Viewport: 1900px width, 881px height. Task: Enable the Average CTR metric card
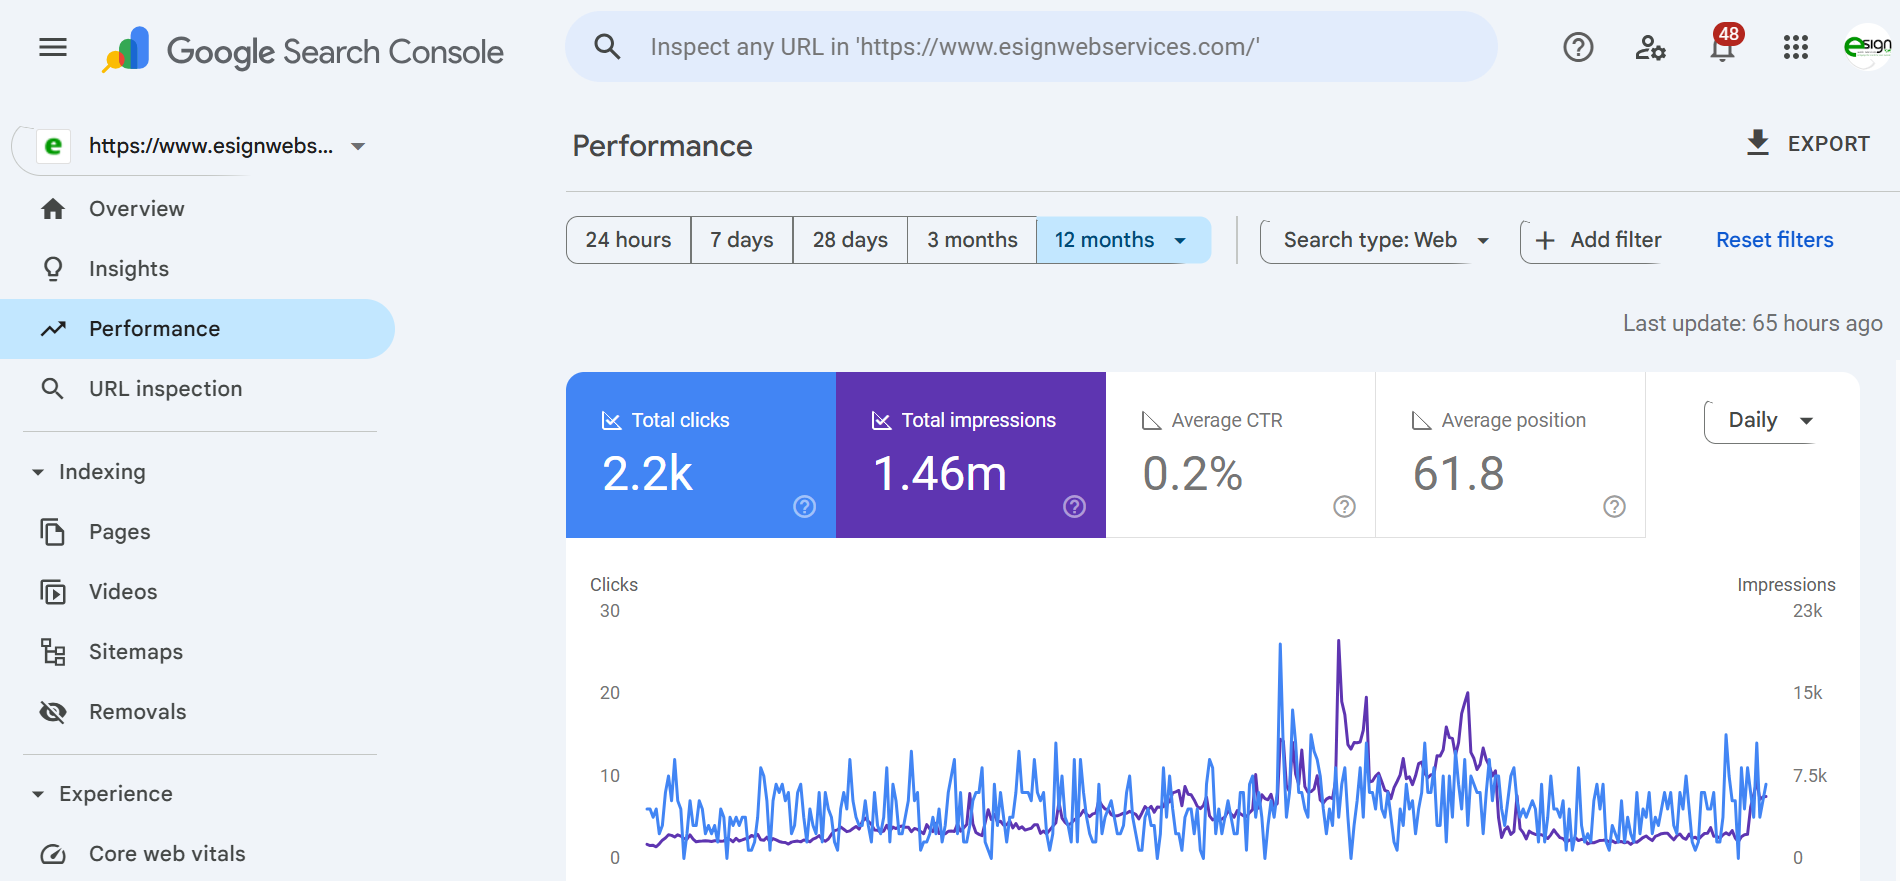pyautogui.click(x=1241, y=455)
